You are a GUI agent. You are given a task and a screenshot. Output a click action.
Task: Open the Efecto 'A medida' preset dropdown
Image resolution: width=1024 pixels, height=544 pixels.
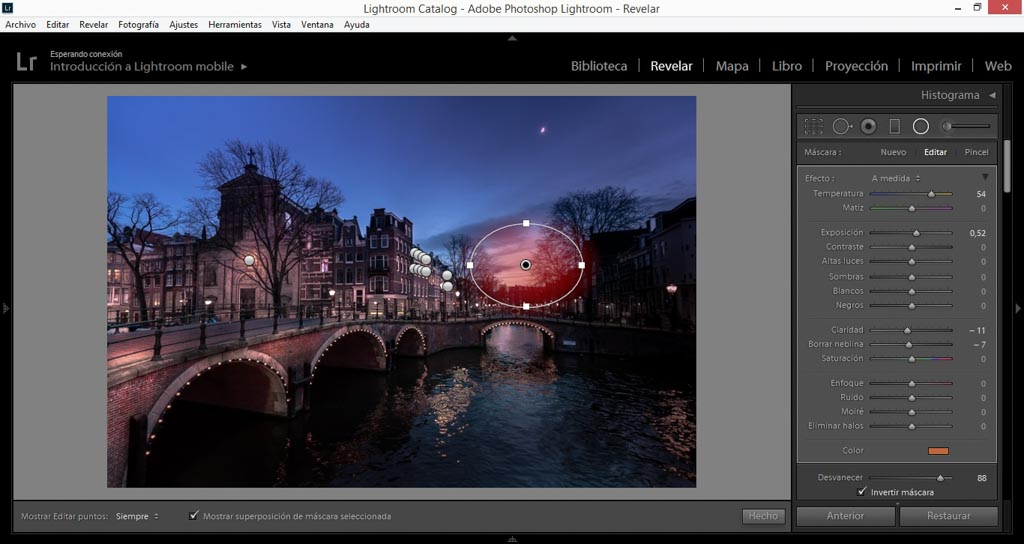(896, 178)
